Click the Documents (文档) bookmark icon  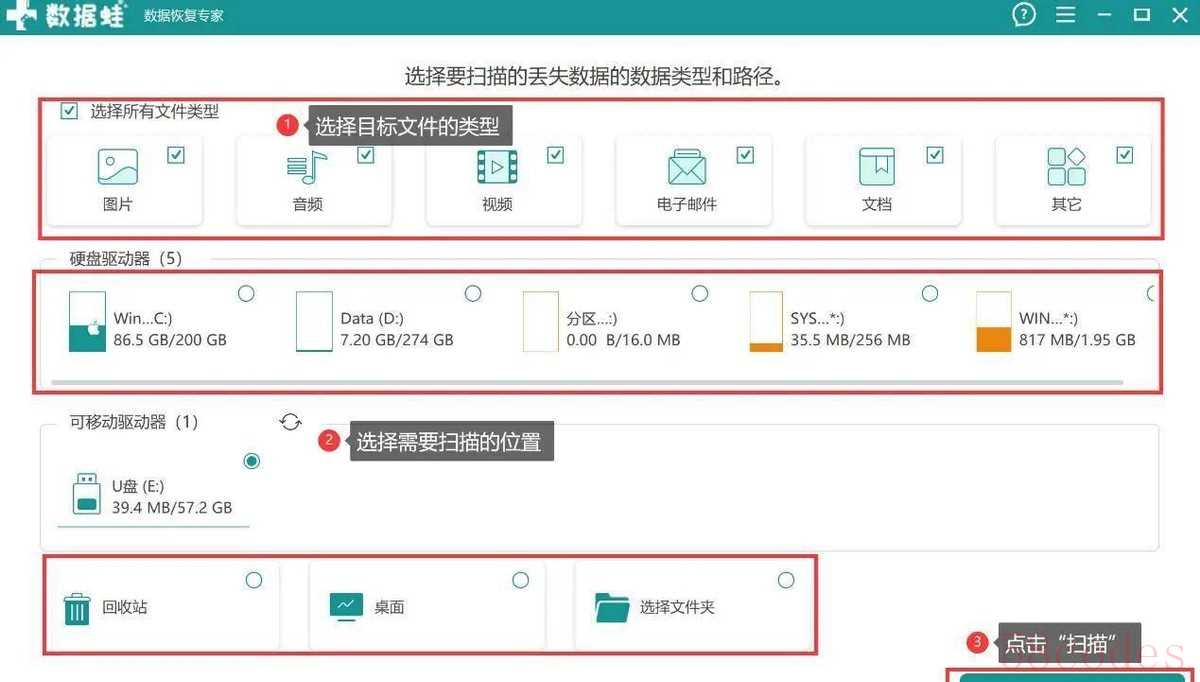tap(877, 167)
